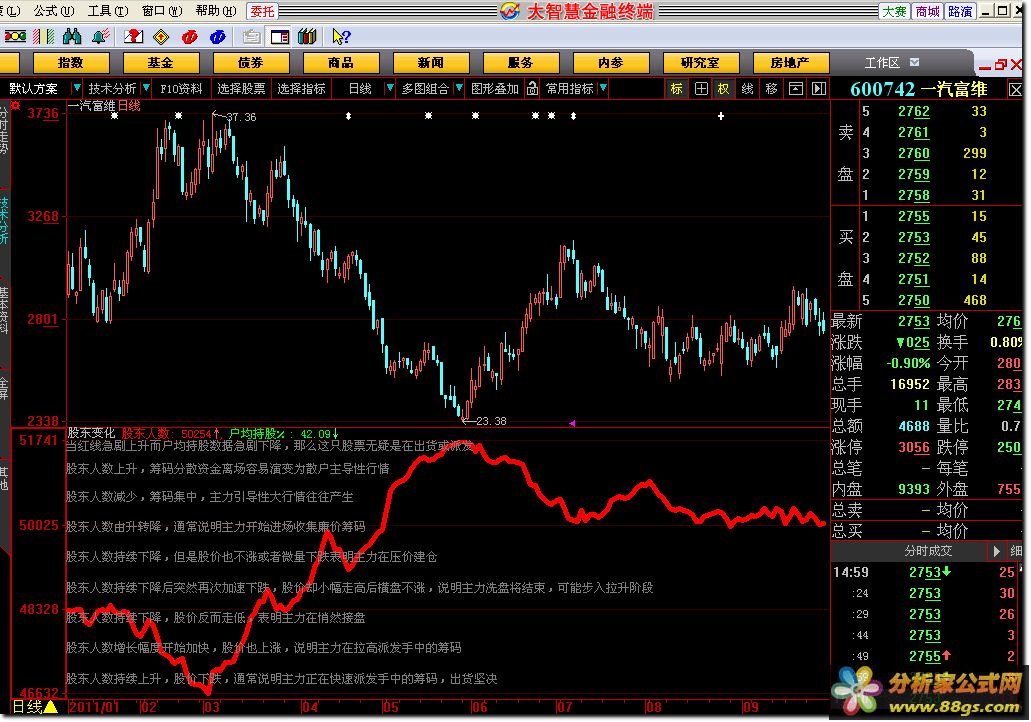Image resolution: width=1031 pixels, height=722 pixels.
Task: Click the grid 田 icon in the chart toolbar
Action: tap(701, 88)
